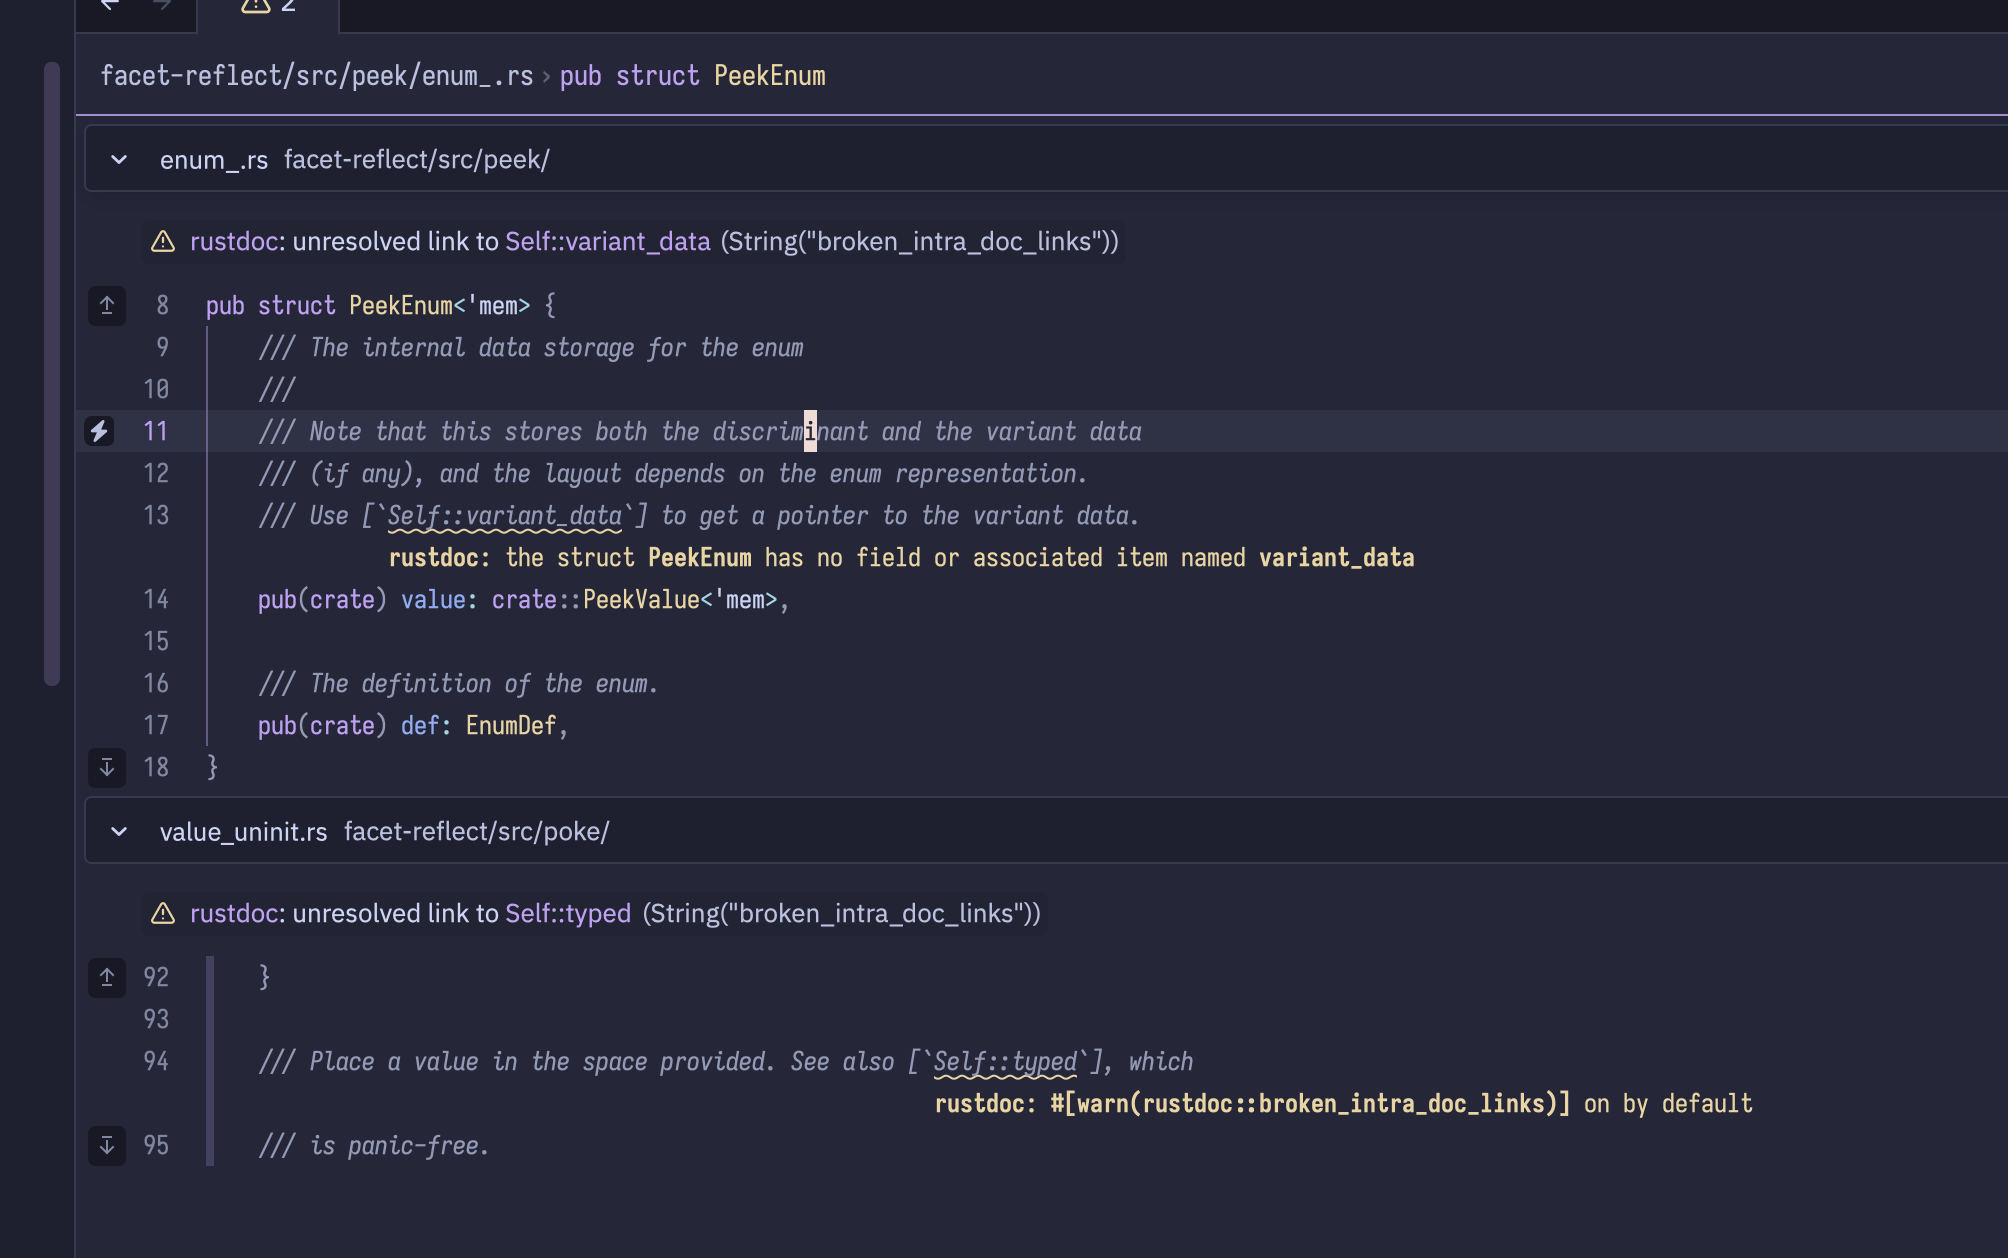The image size is (2008, 1258).
Task: Click code action lightning bolt on line 11
Action: coord(99,431)
